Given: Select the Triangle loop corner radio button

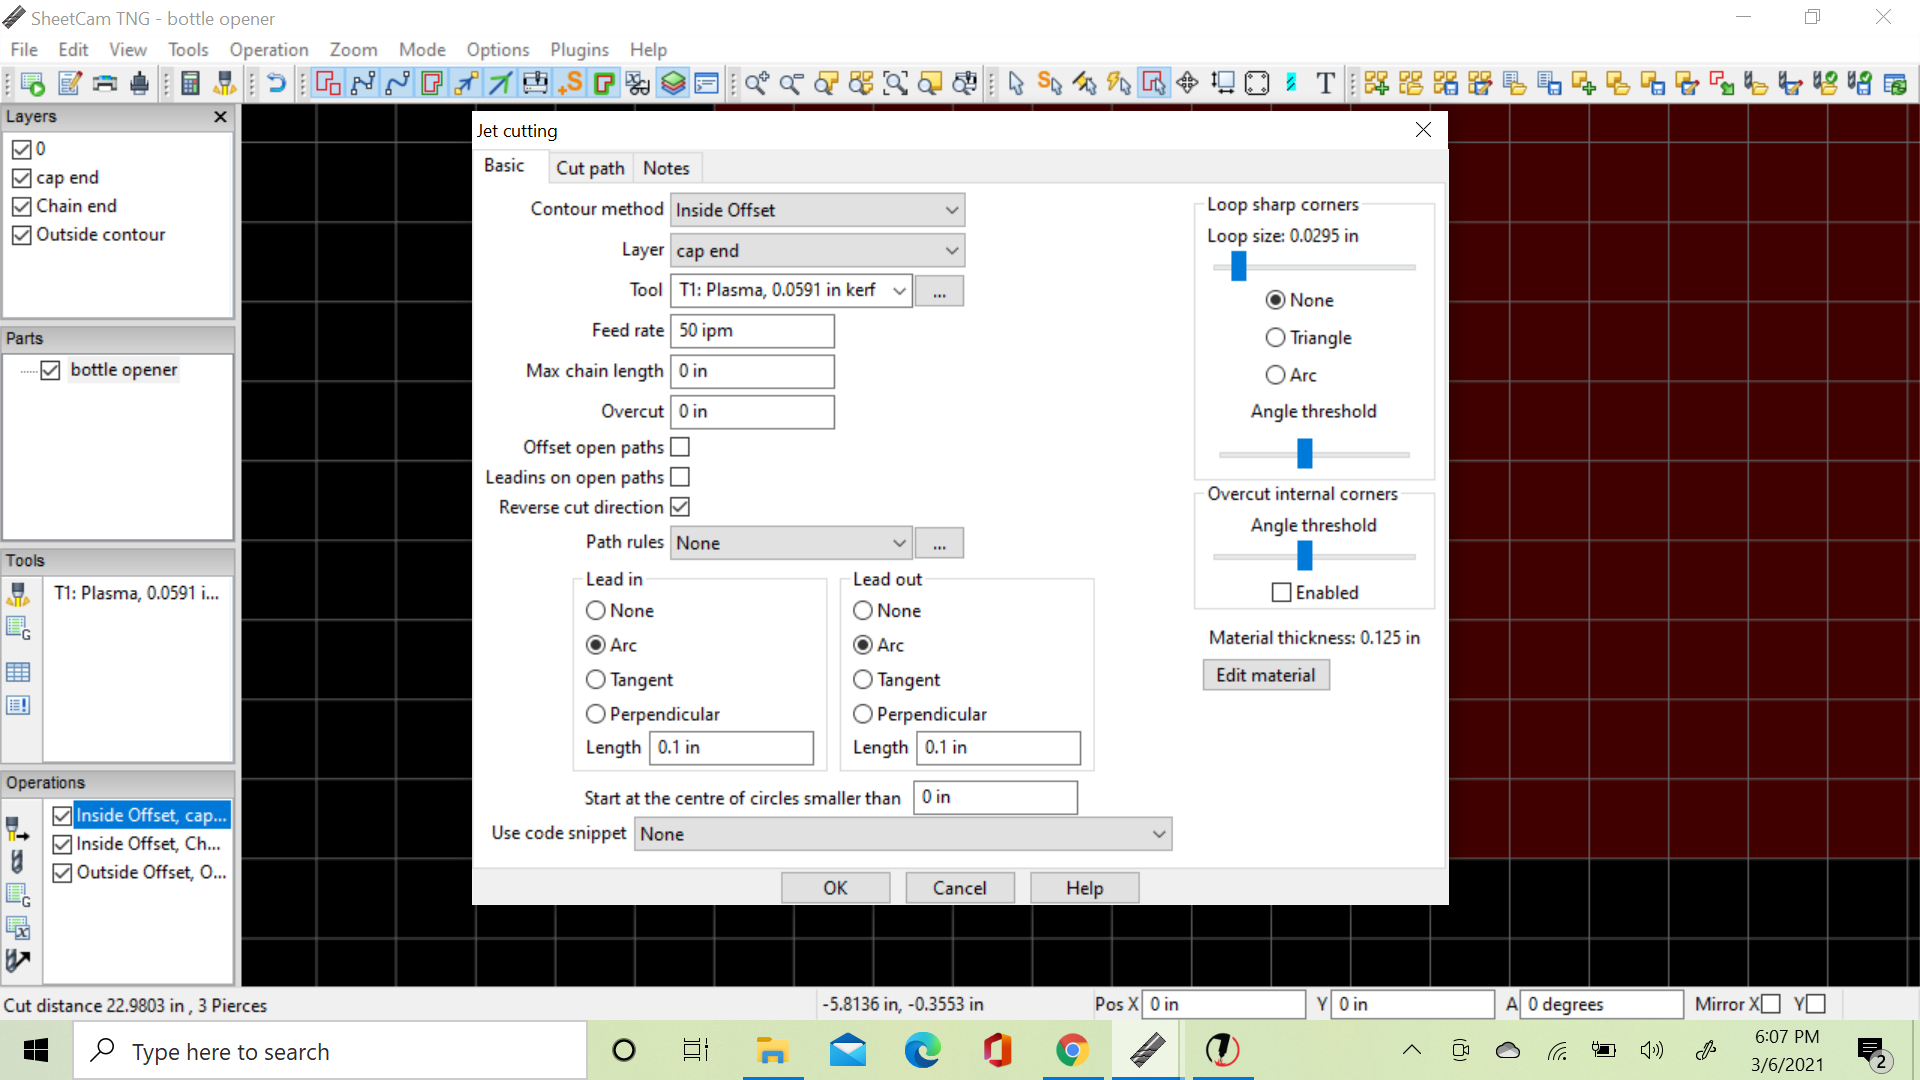Looking at the screenshot, I should (x=1275, y=338).
